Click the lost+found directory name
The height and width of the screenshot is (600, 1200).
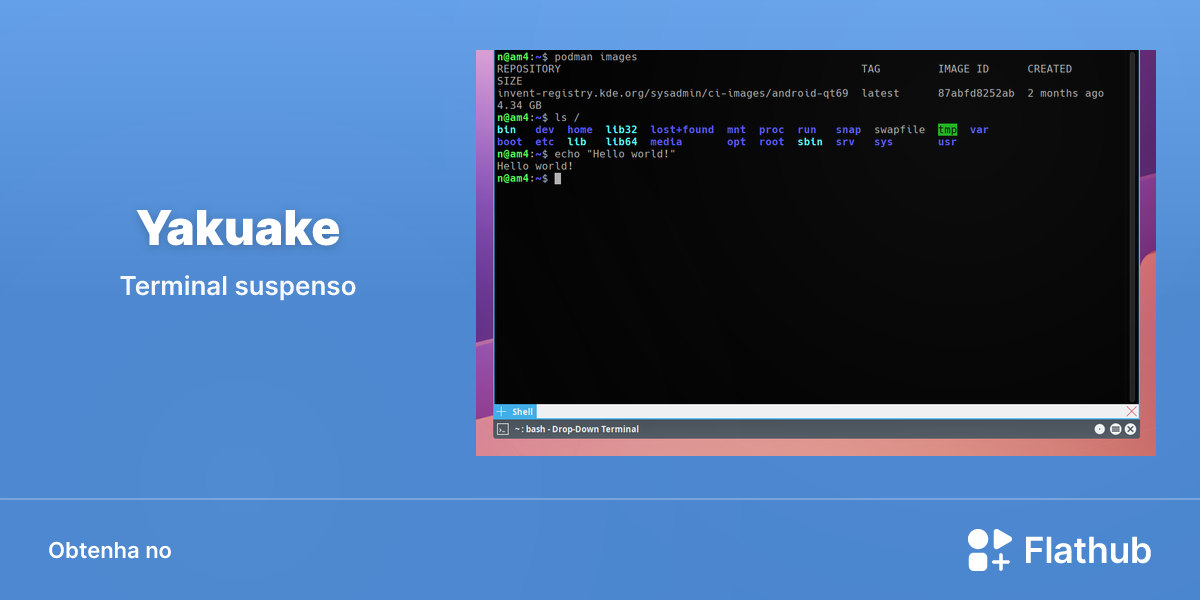coord(682,130)
